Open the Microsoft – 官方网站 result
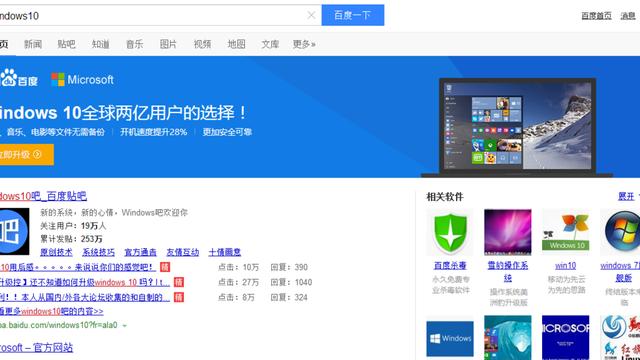The height and width of the screenshot is (360, 640). pyautogui.click(x=36, y=348)
